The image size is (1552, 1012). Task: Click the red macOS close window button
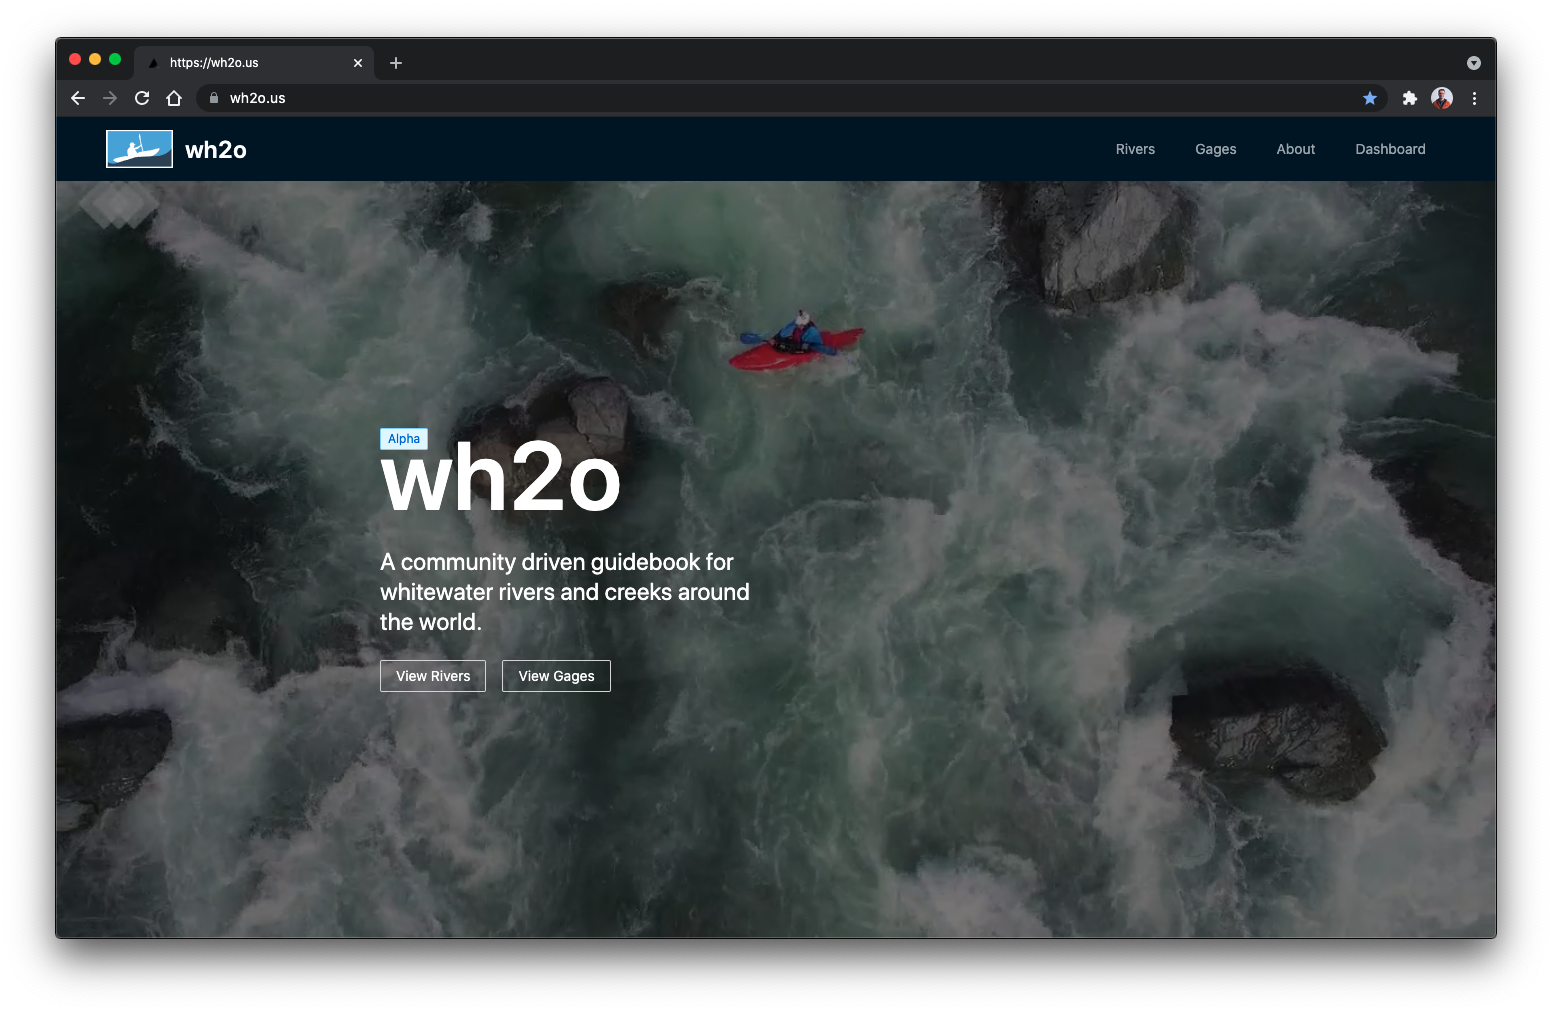(75, 59)
